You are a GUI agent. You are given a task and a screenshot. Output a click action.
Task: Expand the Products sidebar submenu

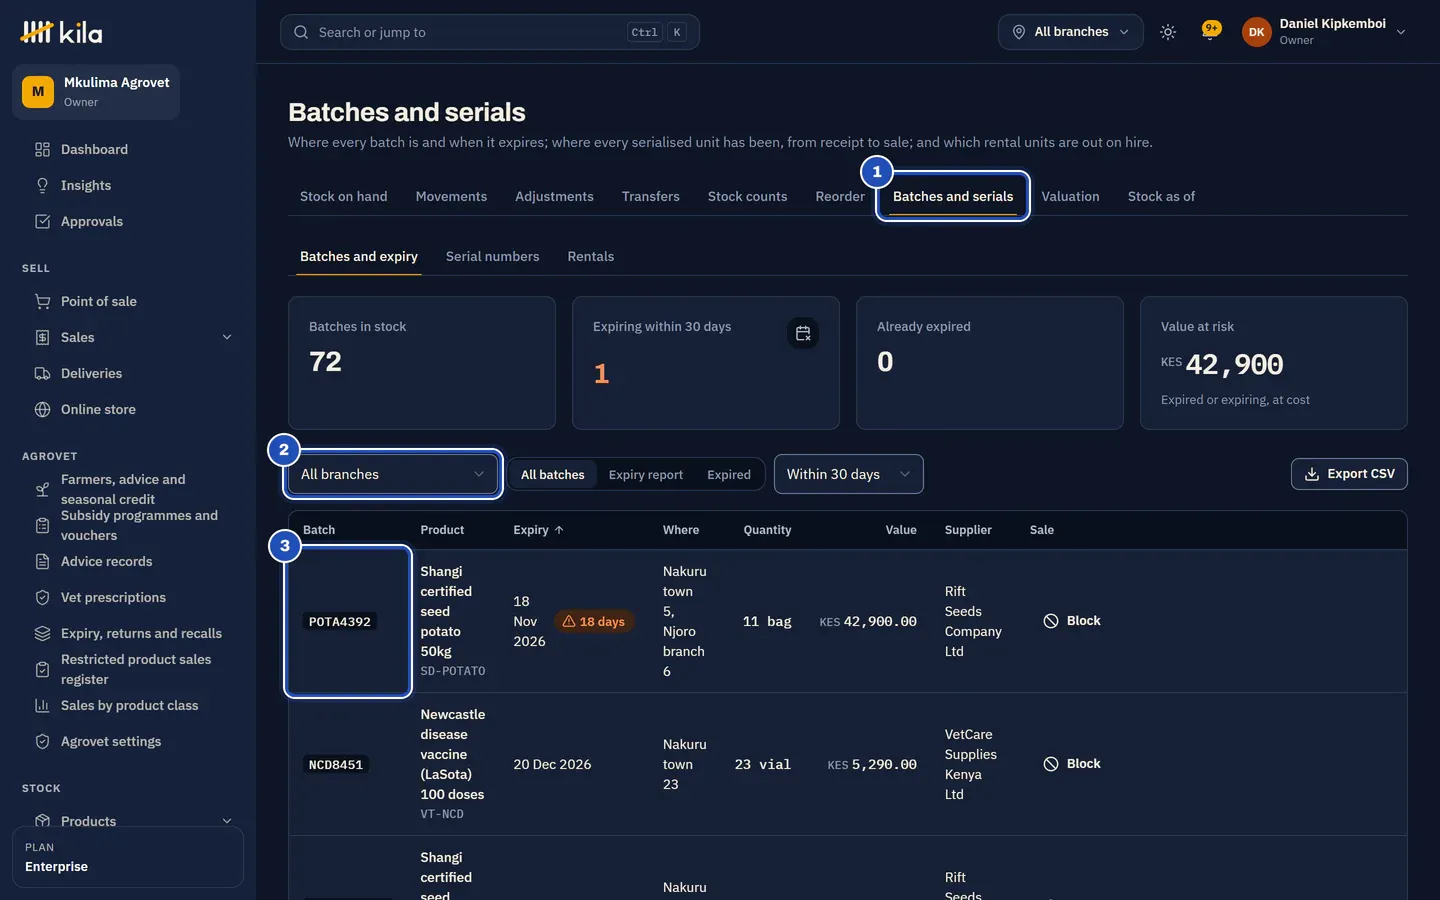(x=227, y=821)
